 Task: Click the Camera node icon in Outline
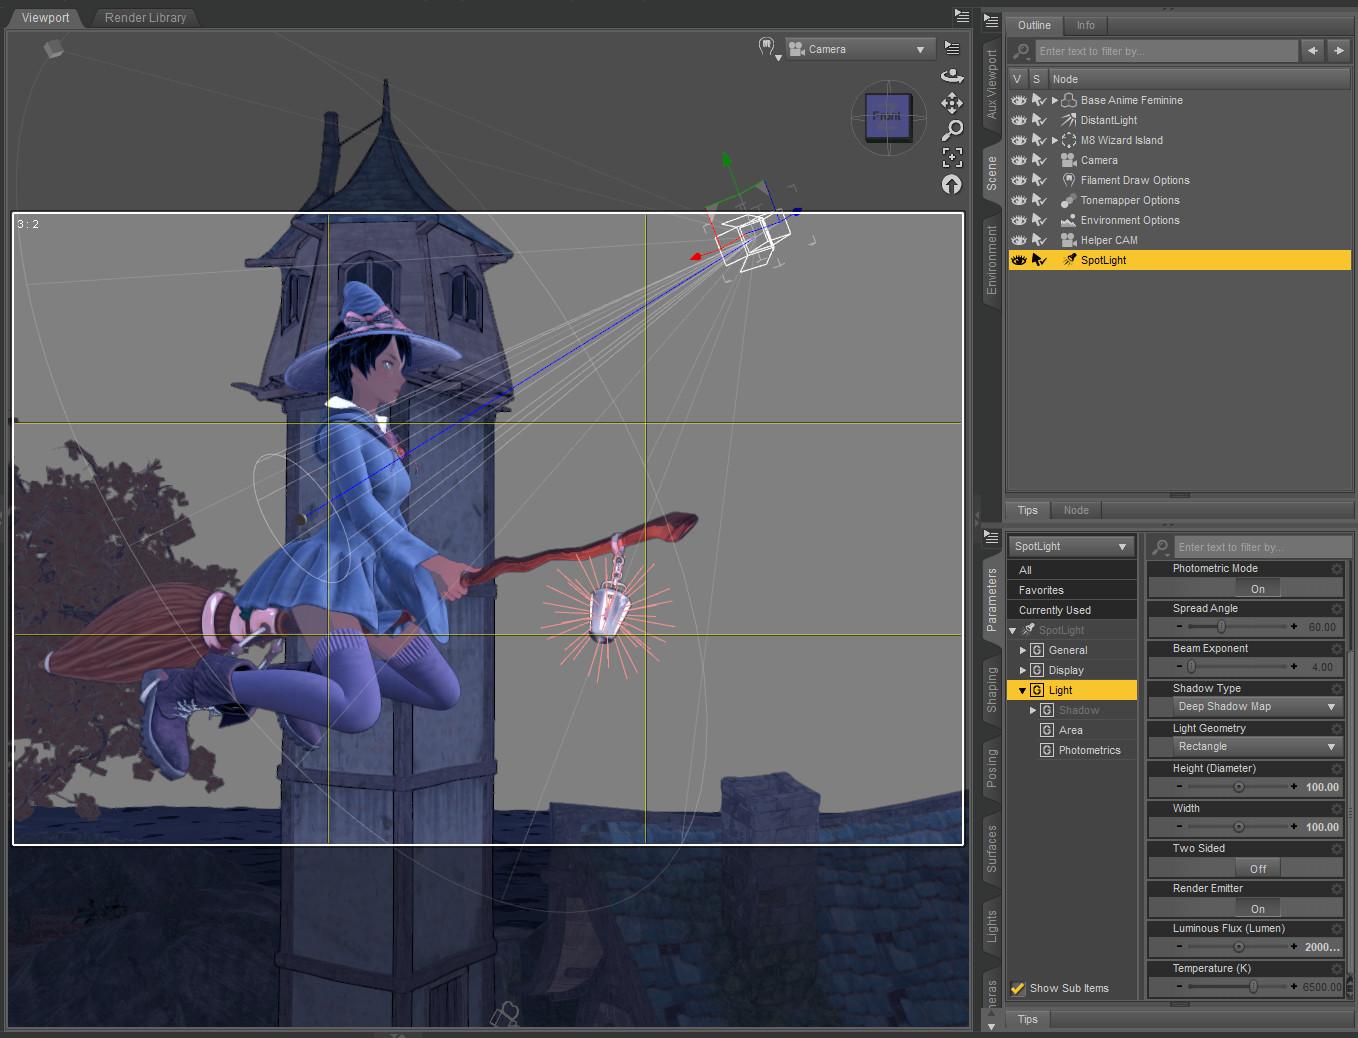click(1068, 160)
